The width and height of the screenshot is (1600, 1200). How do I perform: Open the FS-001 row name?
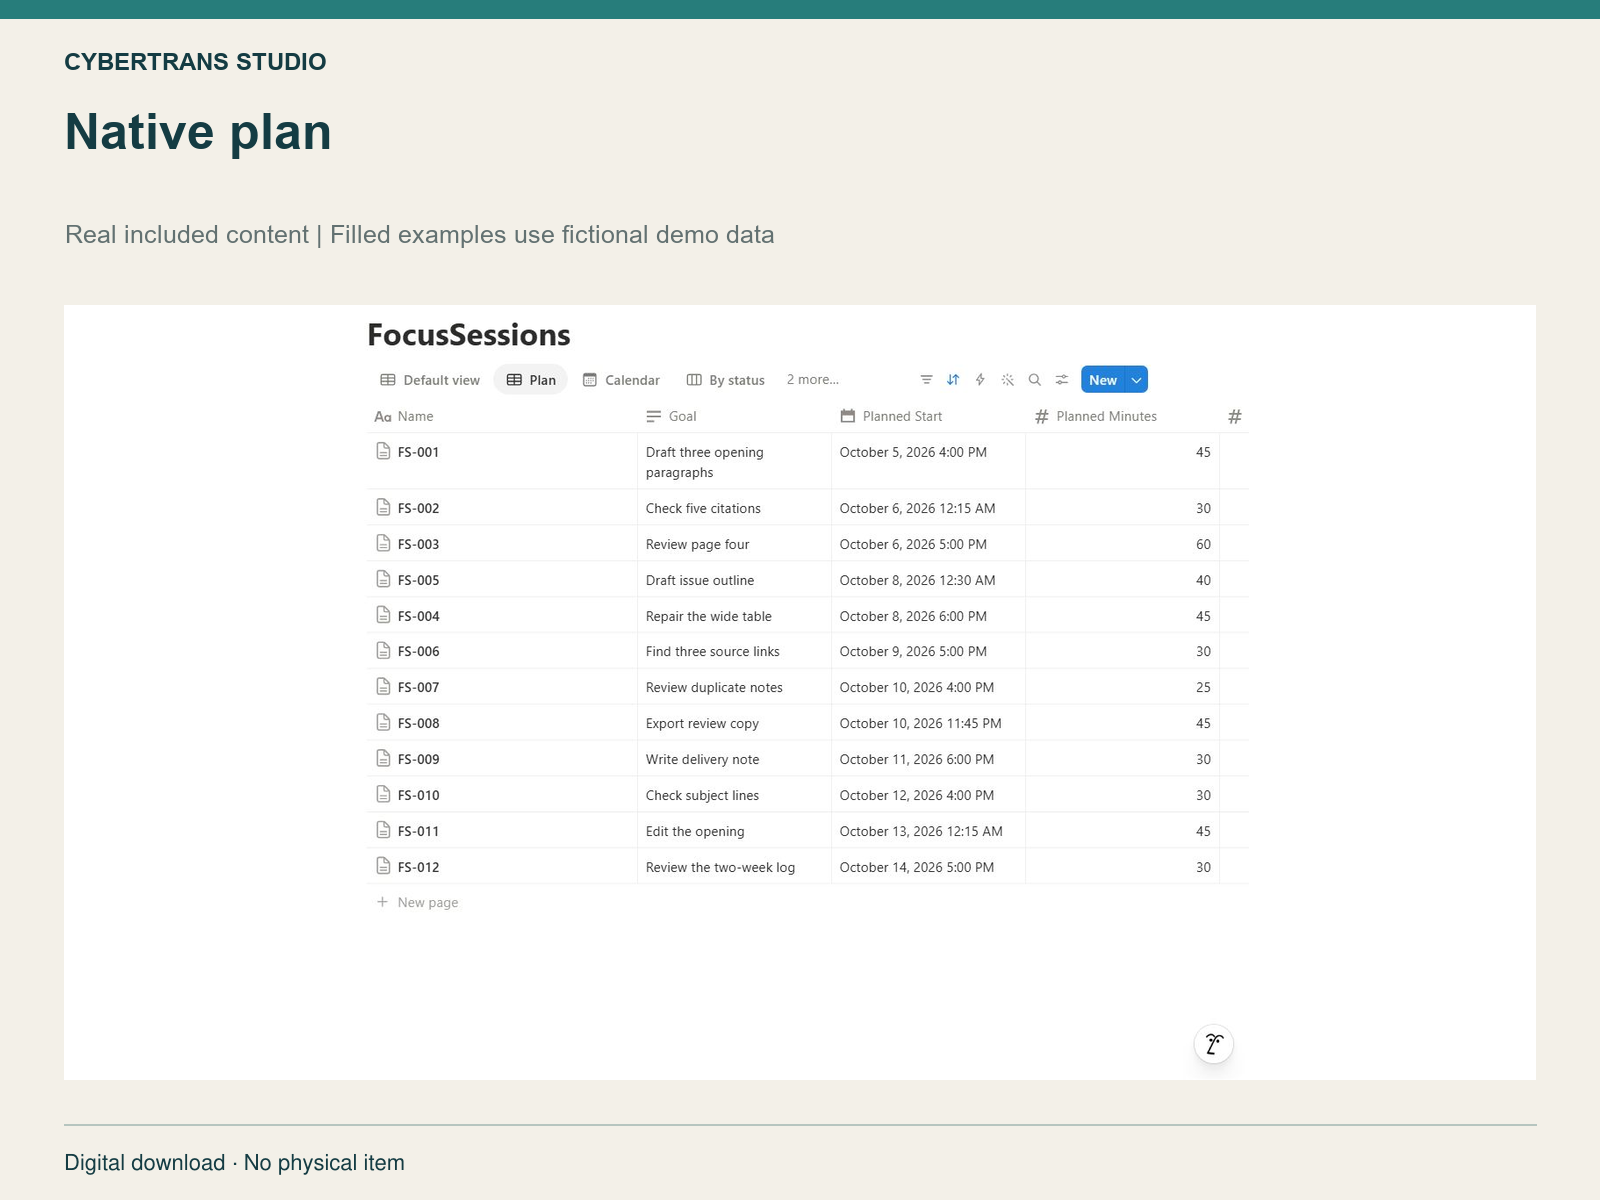(418, 452)
